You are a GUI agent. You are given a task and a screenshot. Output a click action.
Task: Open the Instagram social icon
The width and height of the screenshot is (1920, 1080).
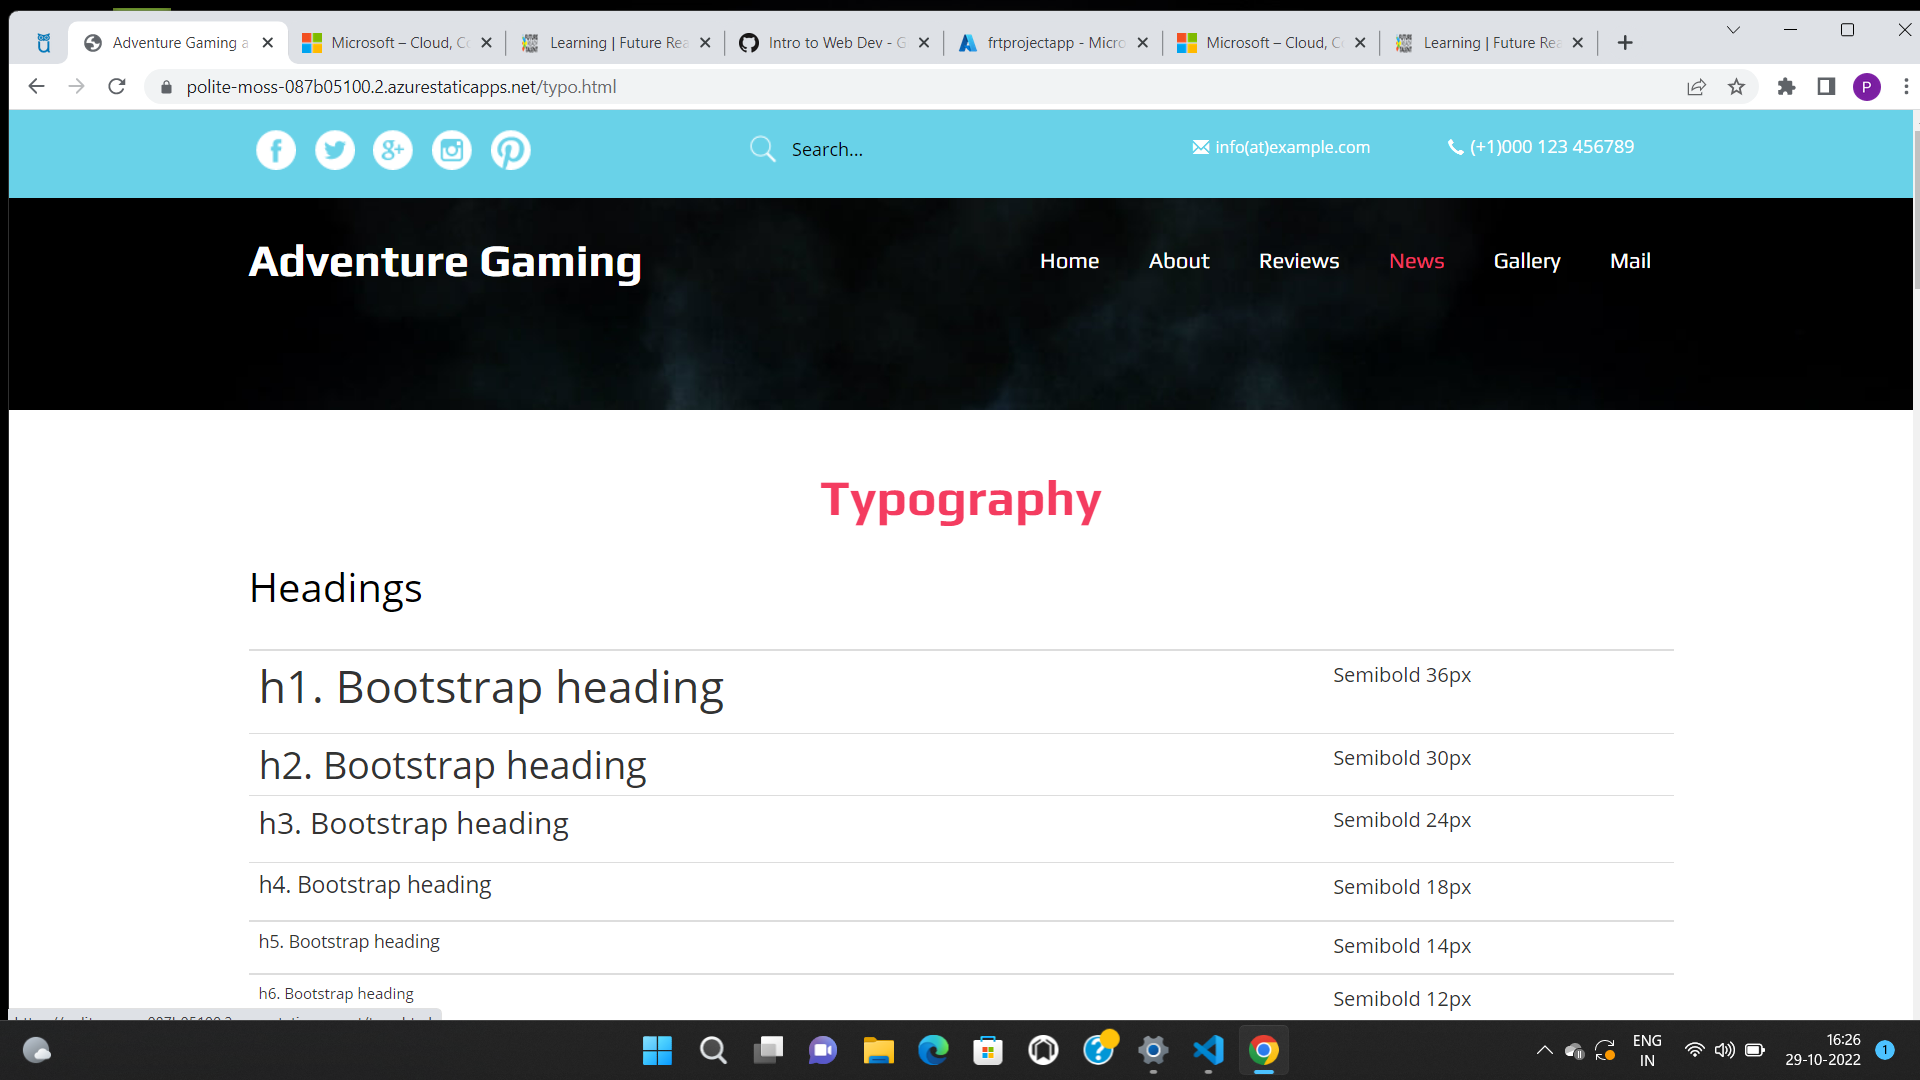click(x=452, y=150)
